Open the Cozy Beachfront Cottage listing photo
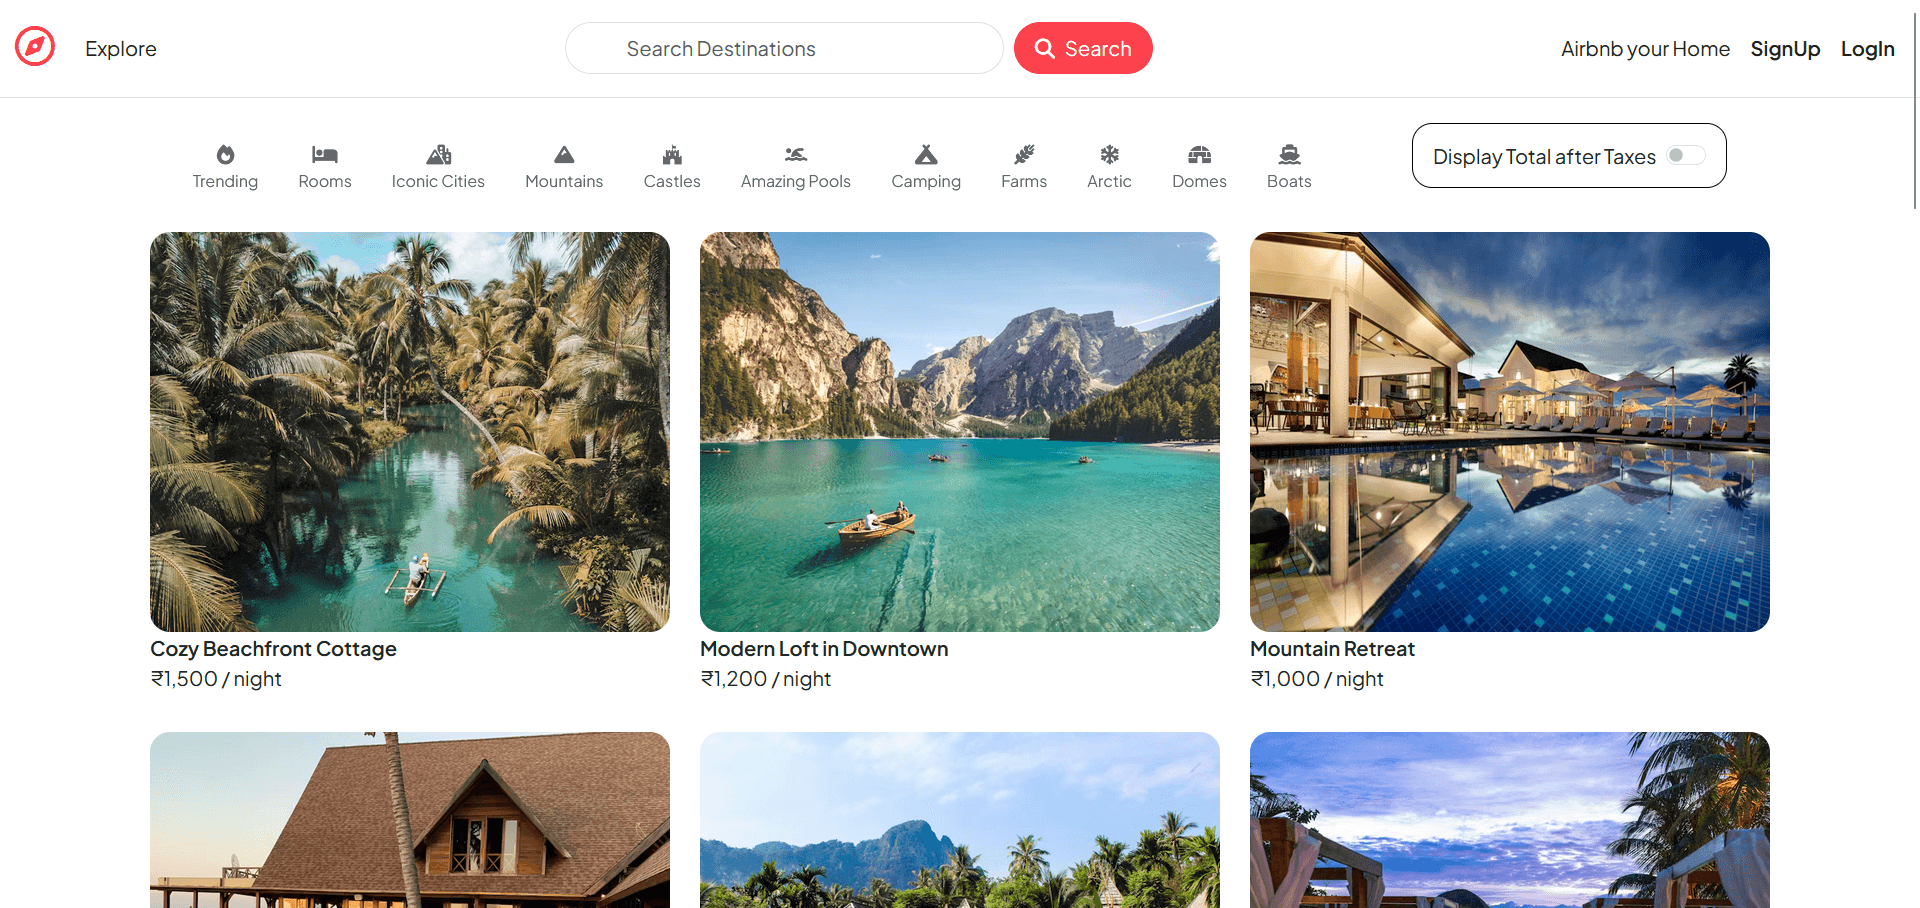The width and height of the screenshot is (1920, 908). 409,431
